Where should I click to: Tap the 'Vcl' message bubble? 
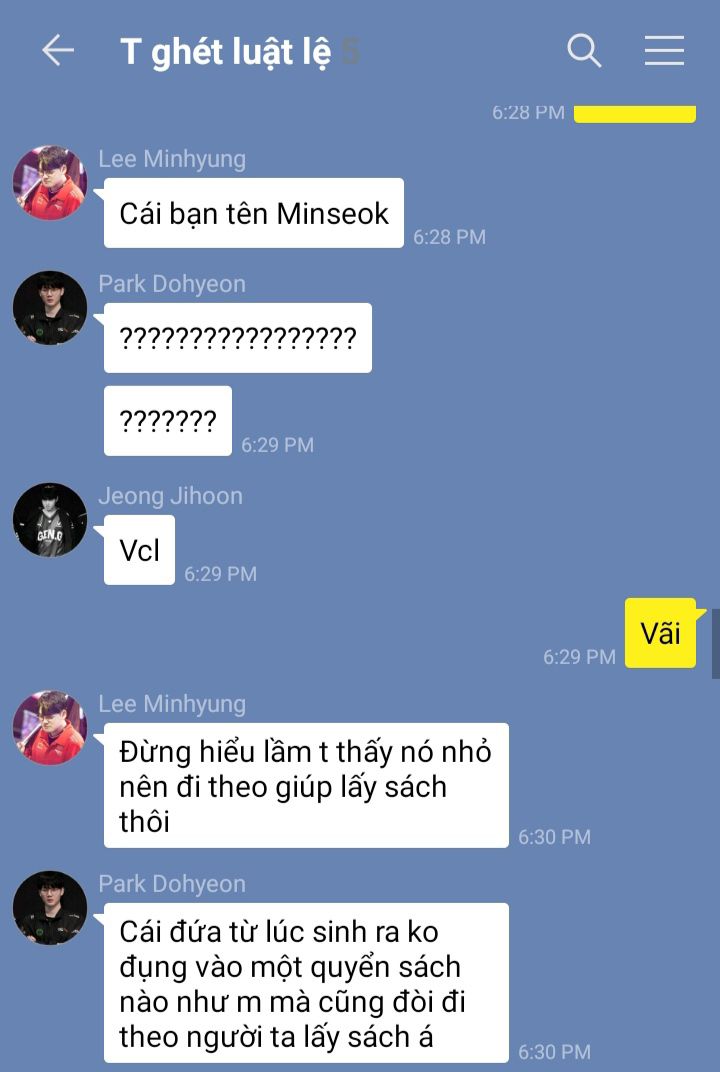(x=139, y=550)
